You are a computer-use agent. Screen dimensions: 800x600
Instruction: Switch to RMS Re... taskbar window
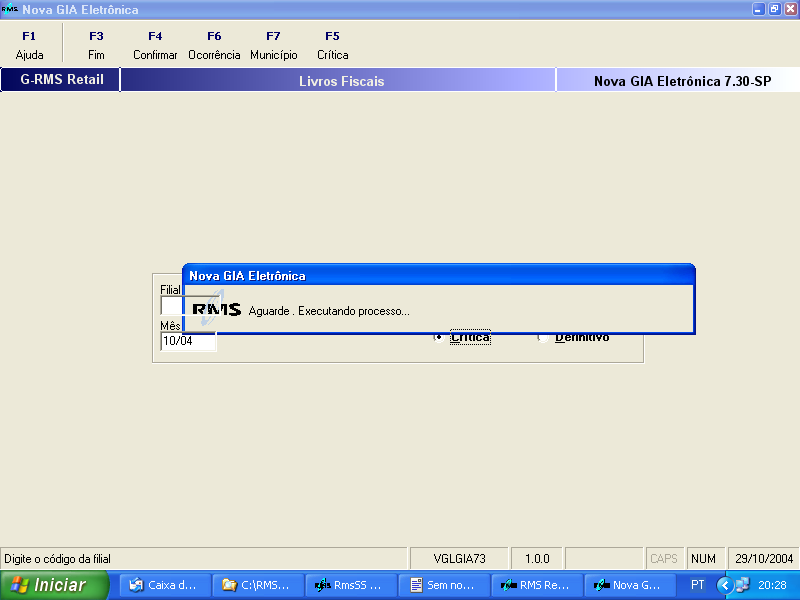coord(536,585)
